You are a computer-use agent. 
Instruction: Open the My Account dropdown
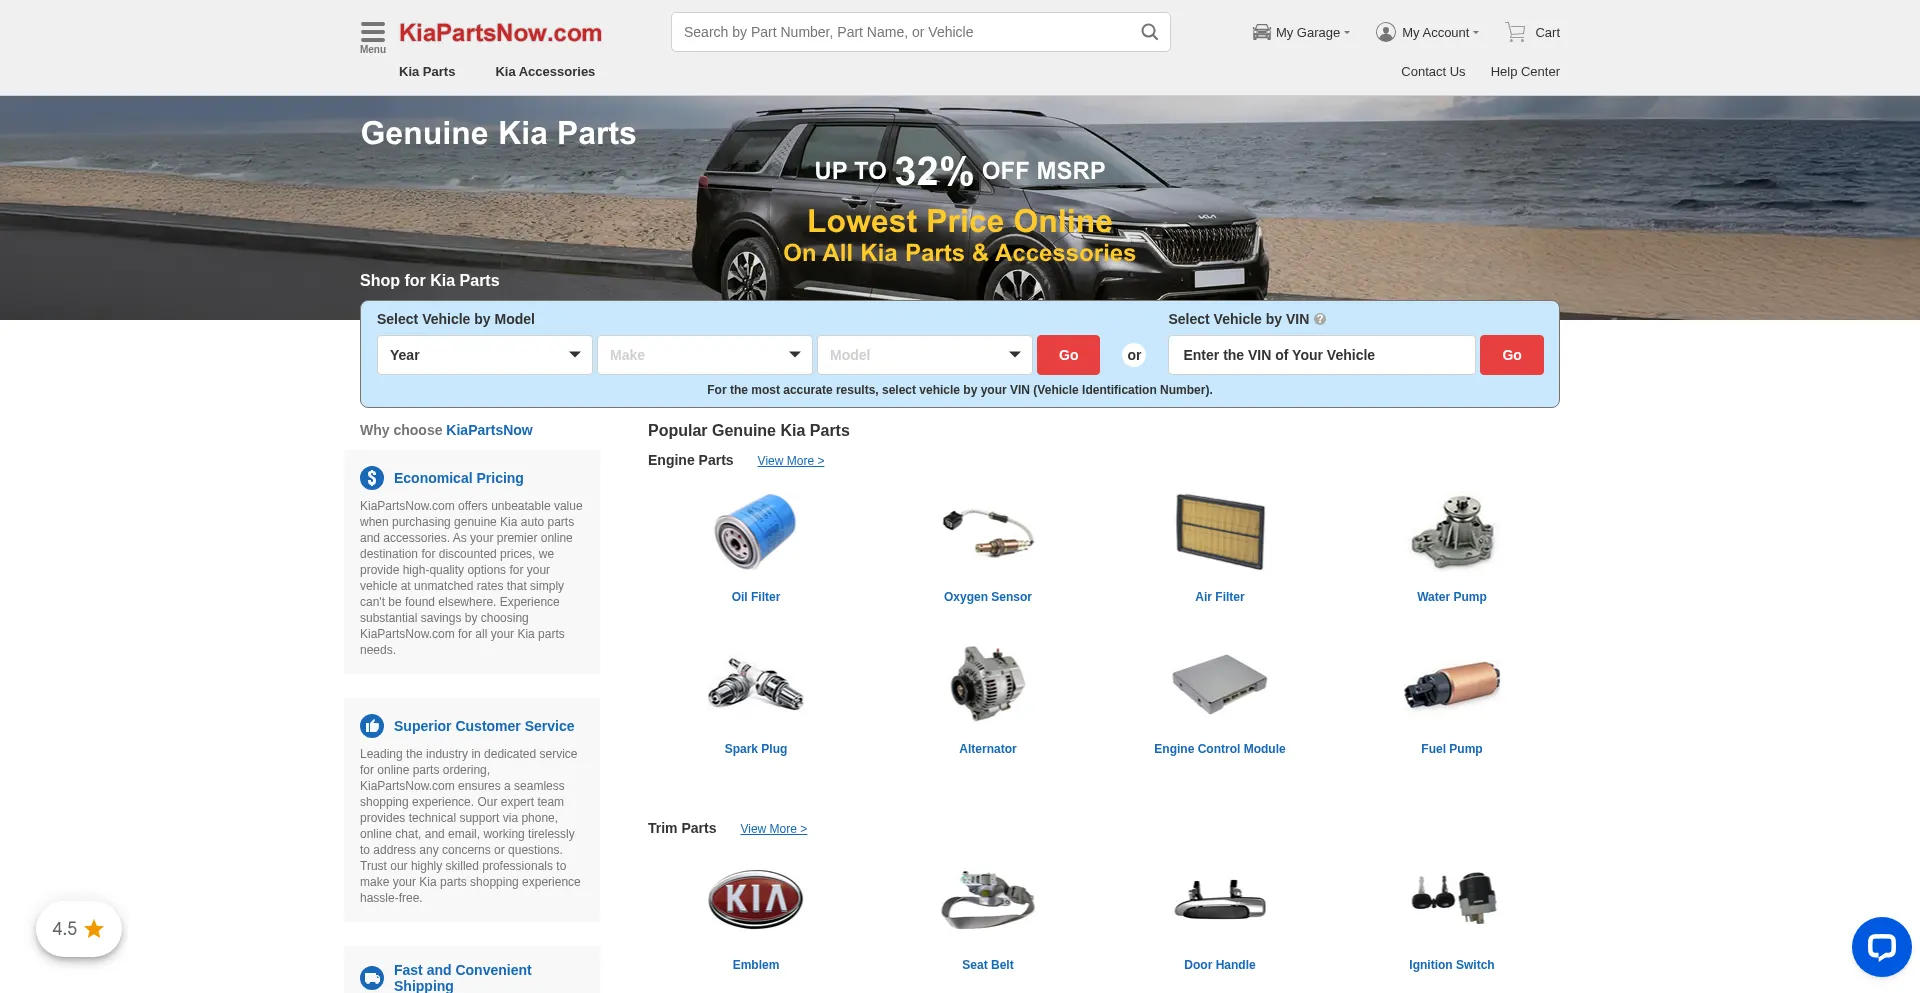point(1427,31)
